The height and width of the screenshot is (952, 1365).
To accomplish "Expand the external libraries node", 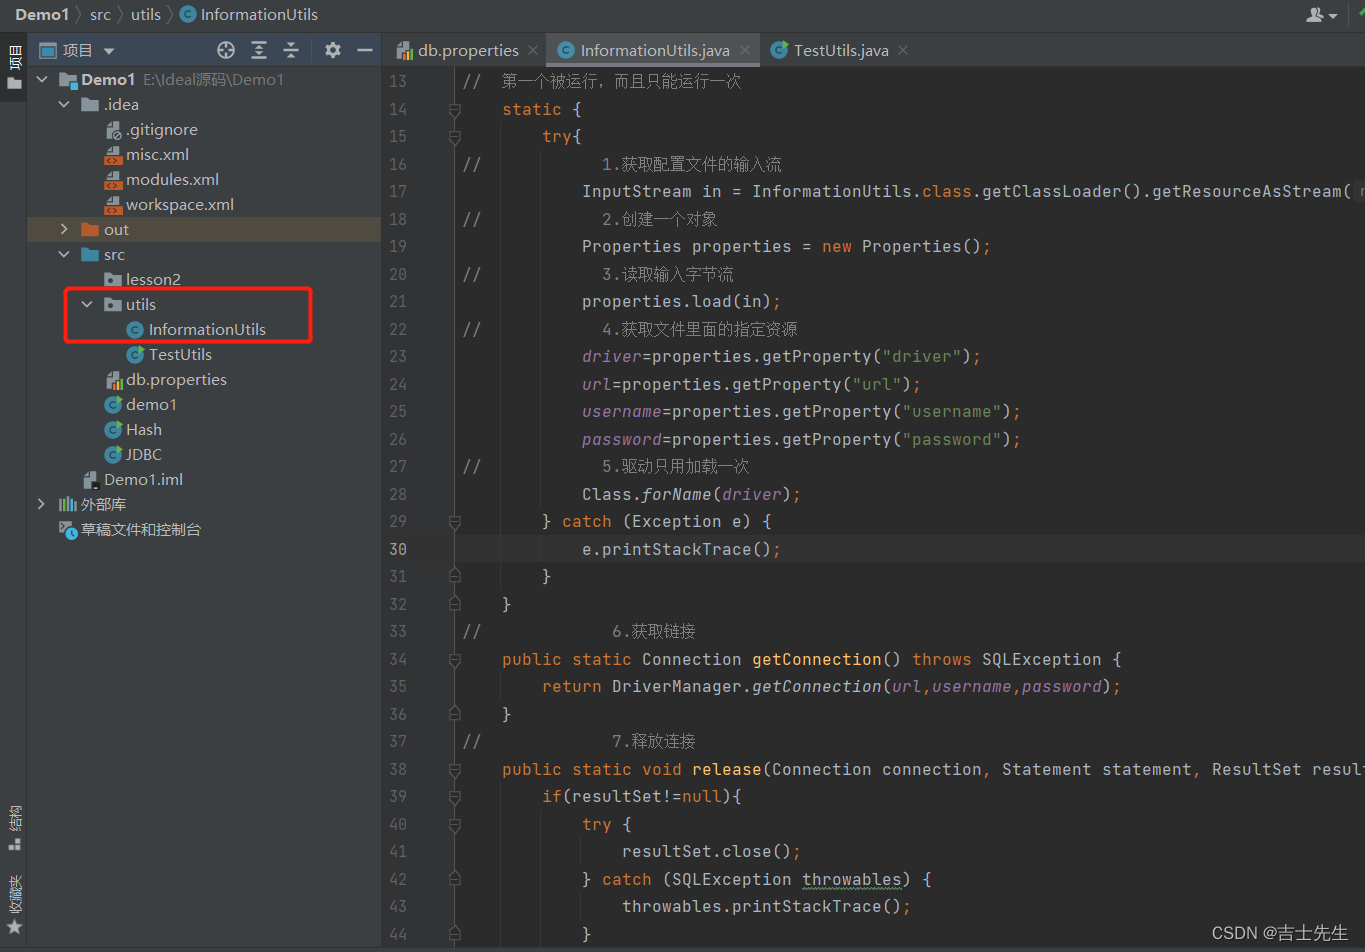I will (x=41, y=504).
